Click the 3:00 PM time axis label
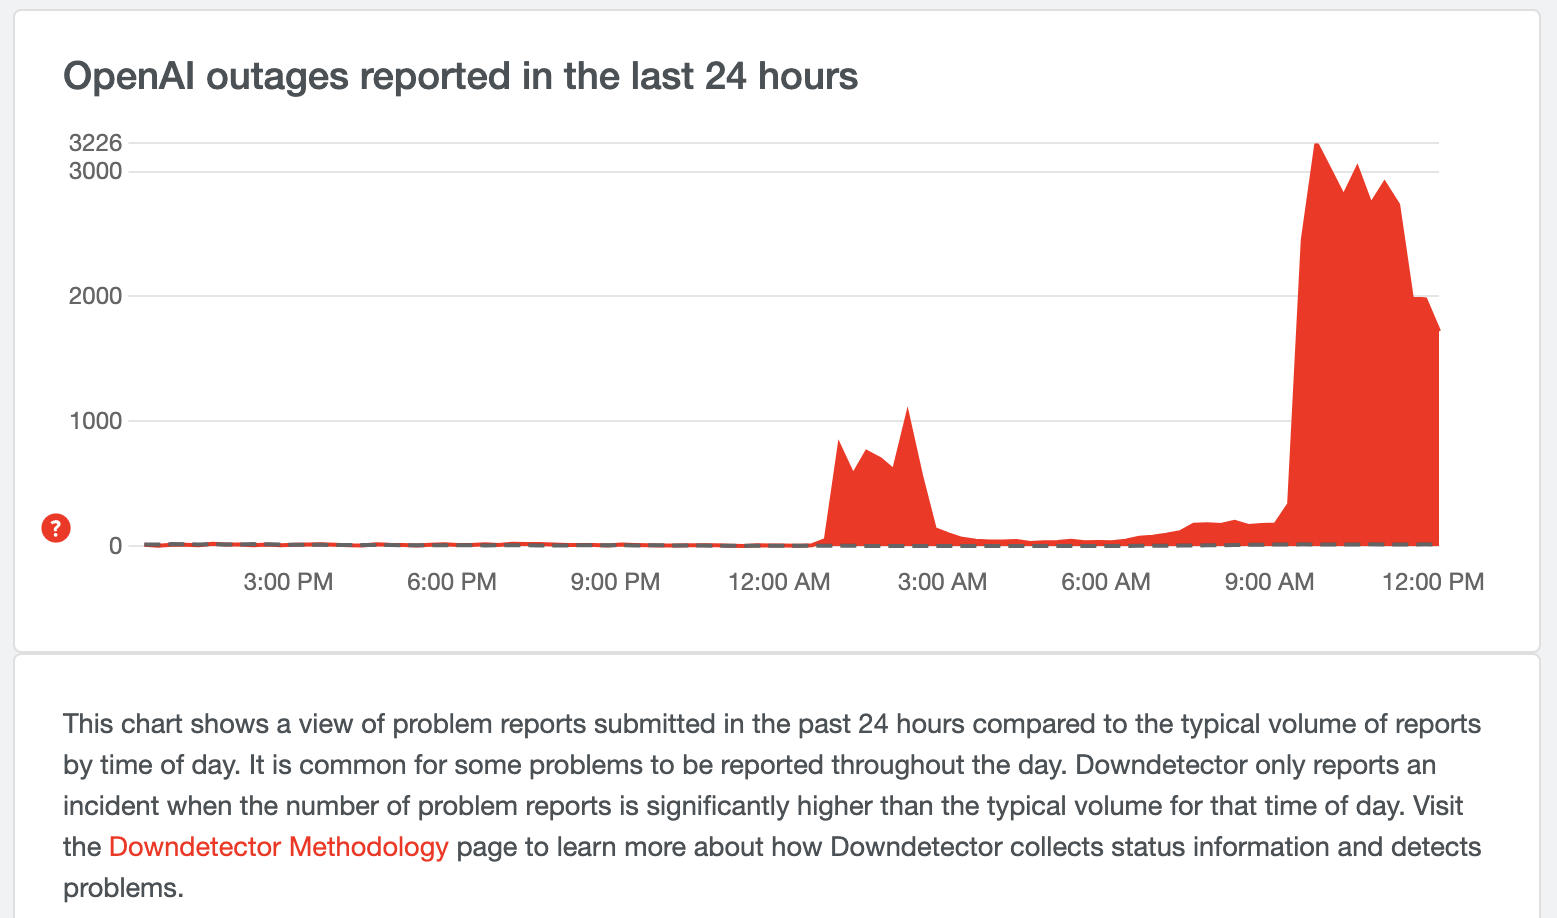This screenshot has width=1557, height=918. (x=288, y=581)
